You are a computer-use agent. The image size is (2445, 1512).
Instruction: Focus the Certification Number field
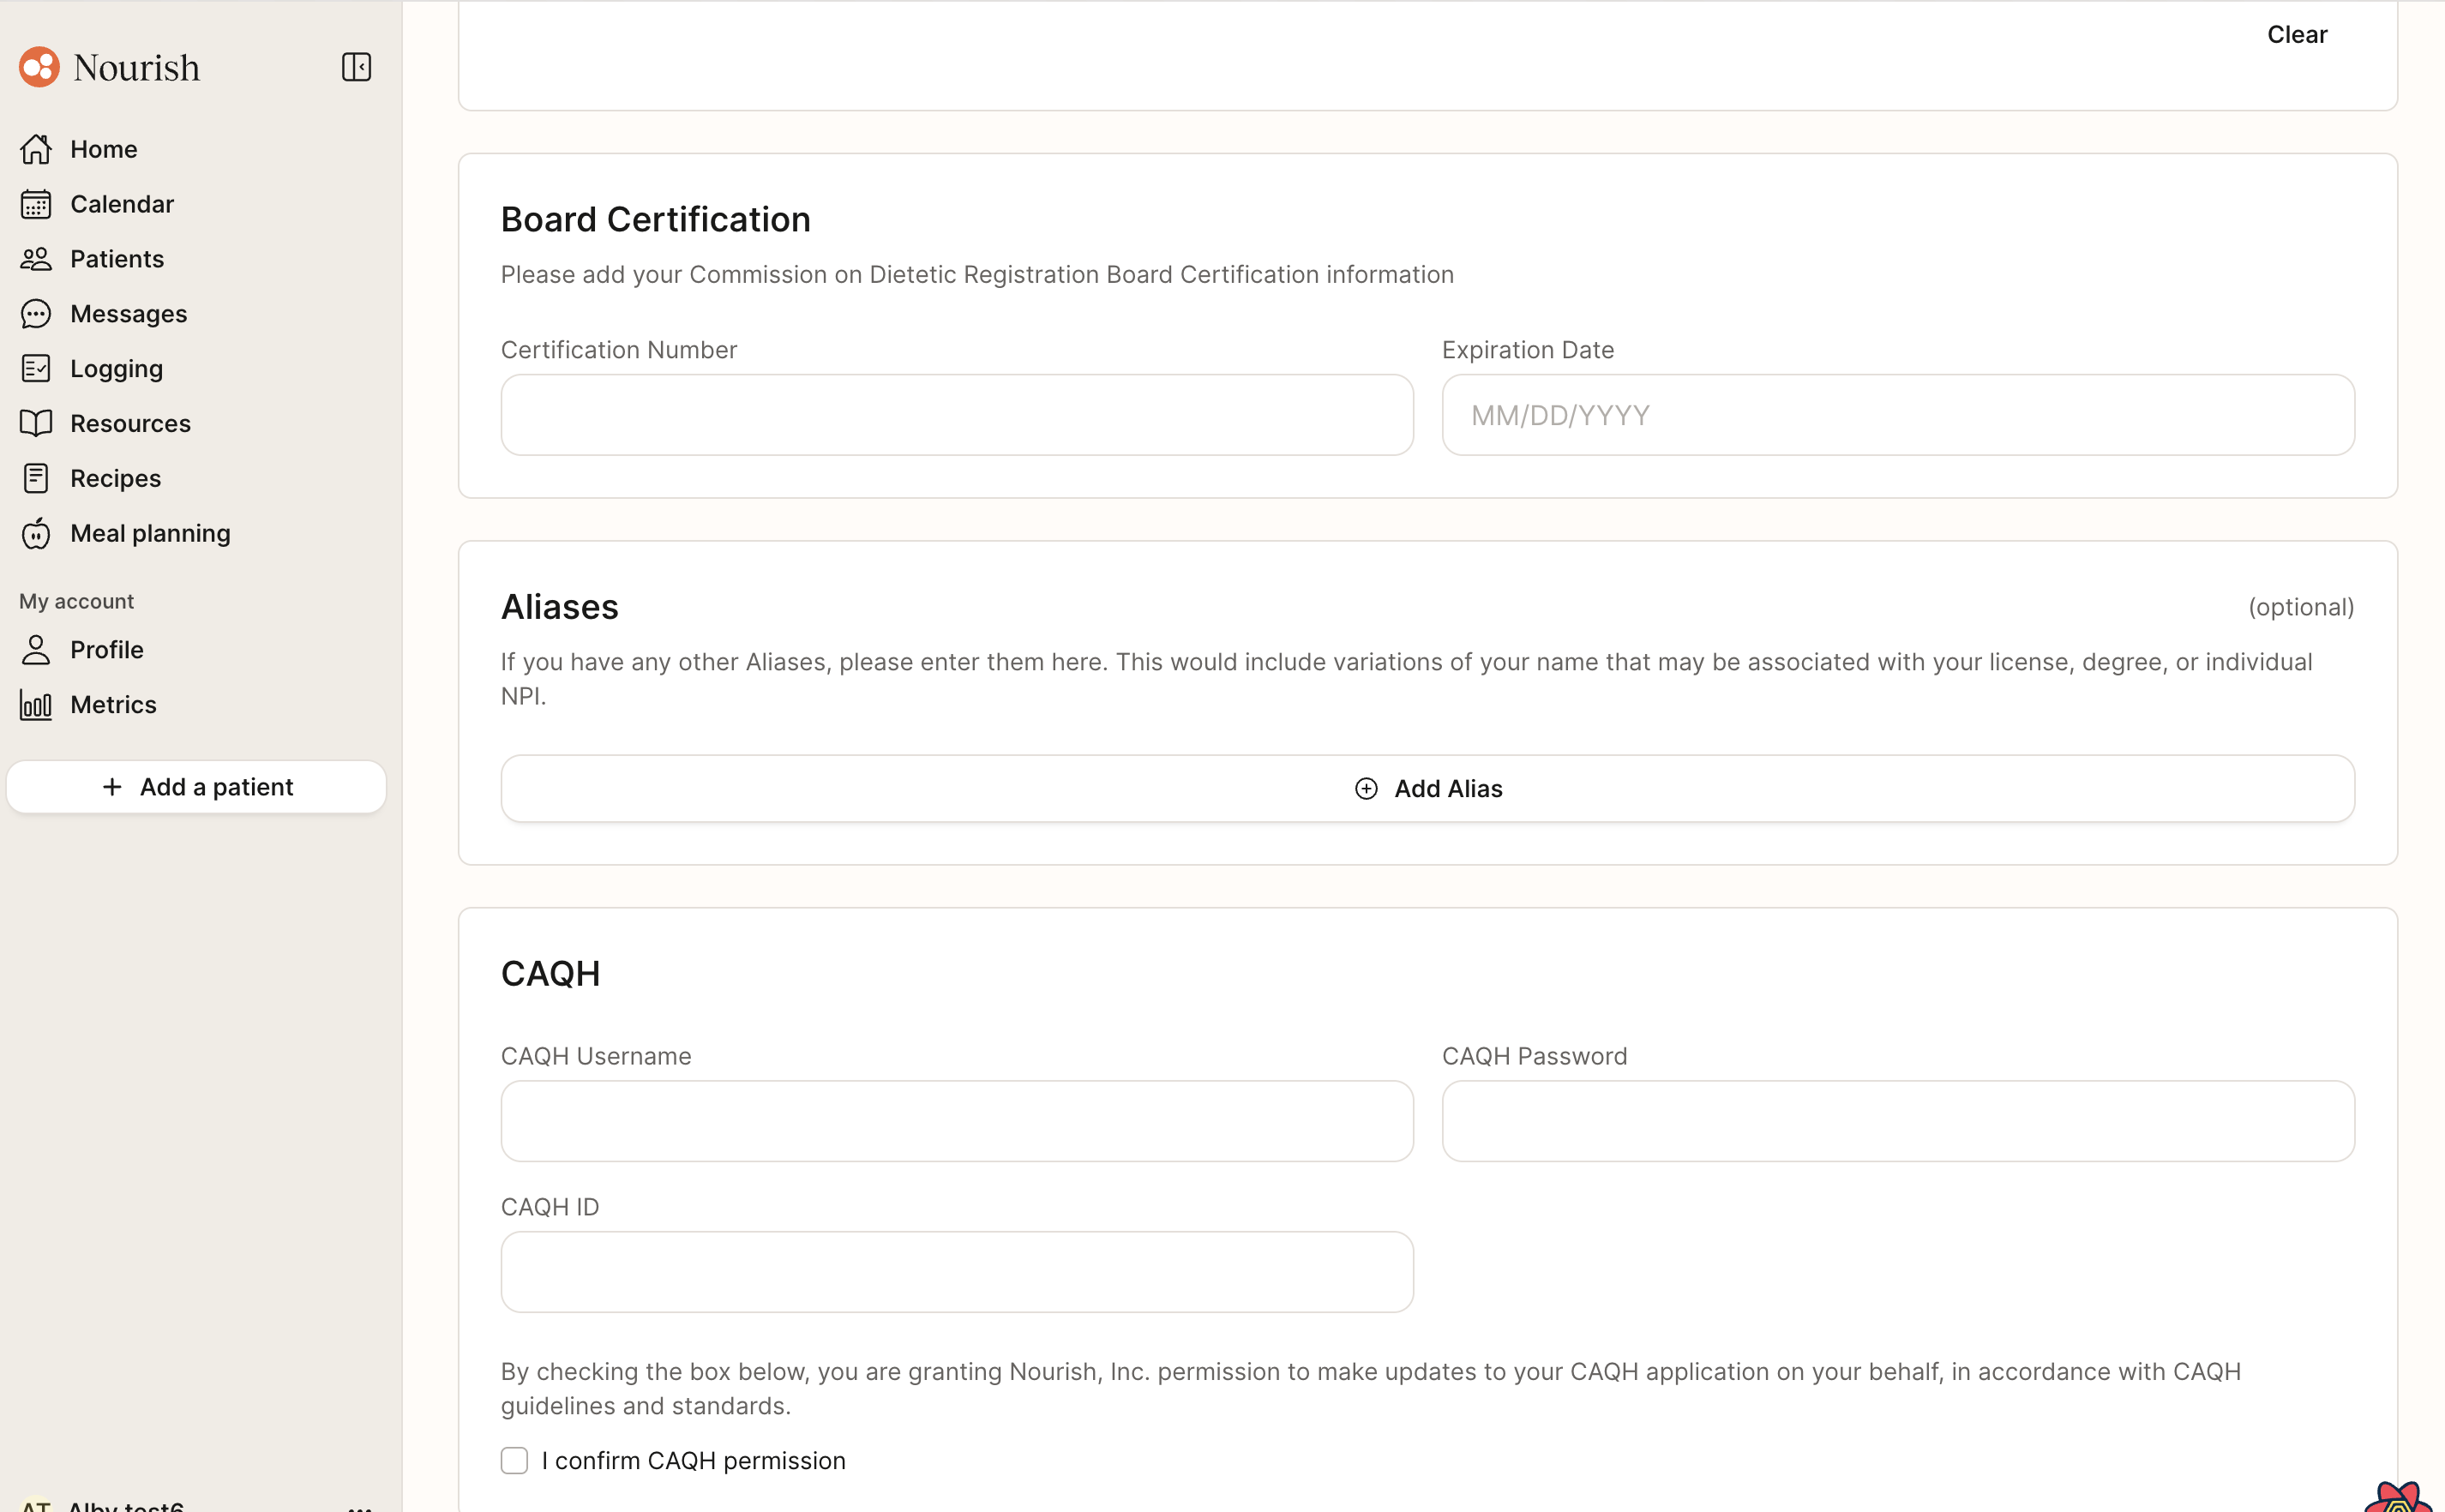coord(956,415)
